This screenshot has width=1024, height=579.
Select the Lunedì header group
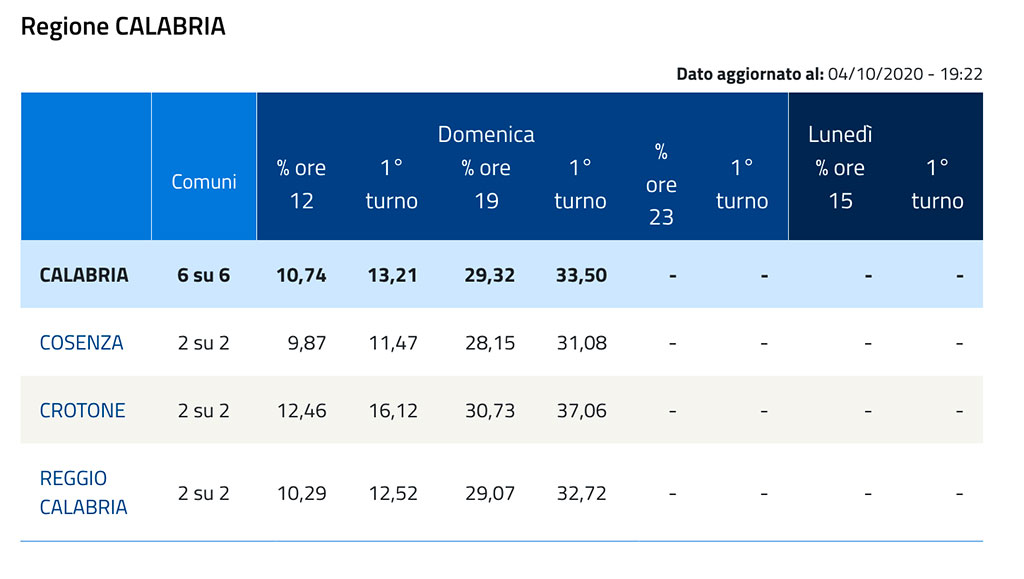point(840,134)
